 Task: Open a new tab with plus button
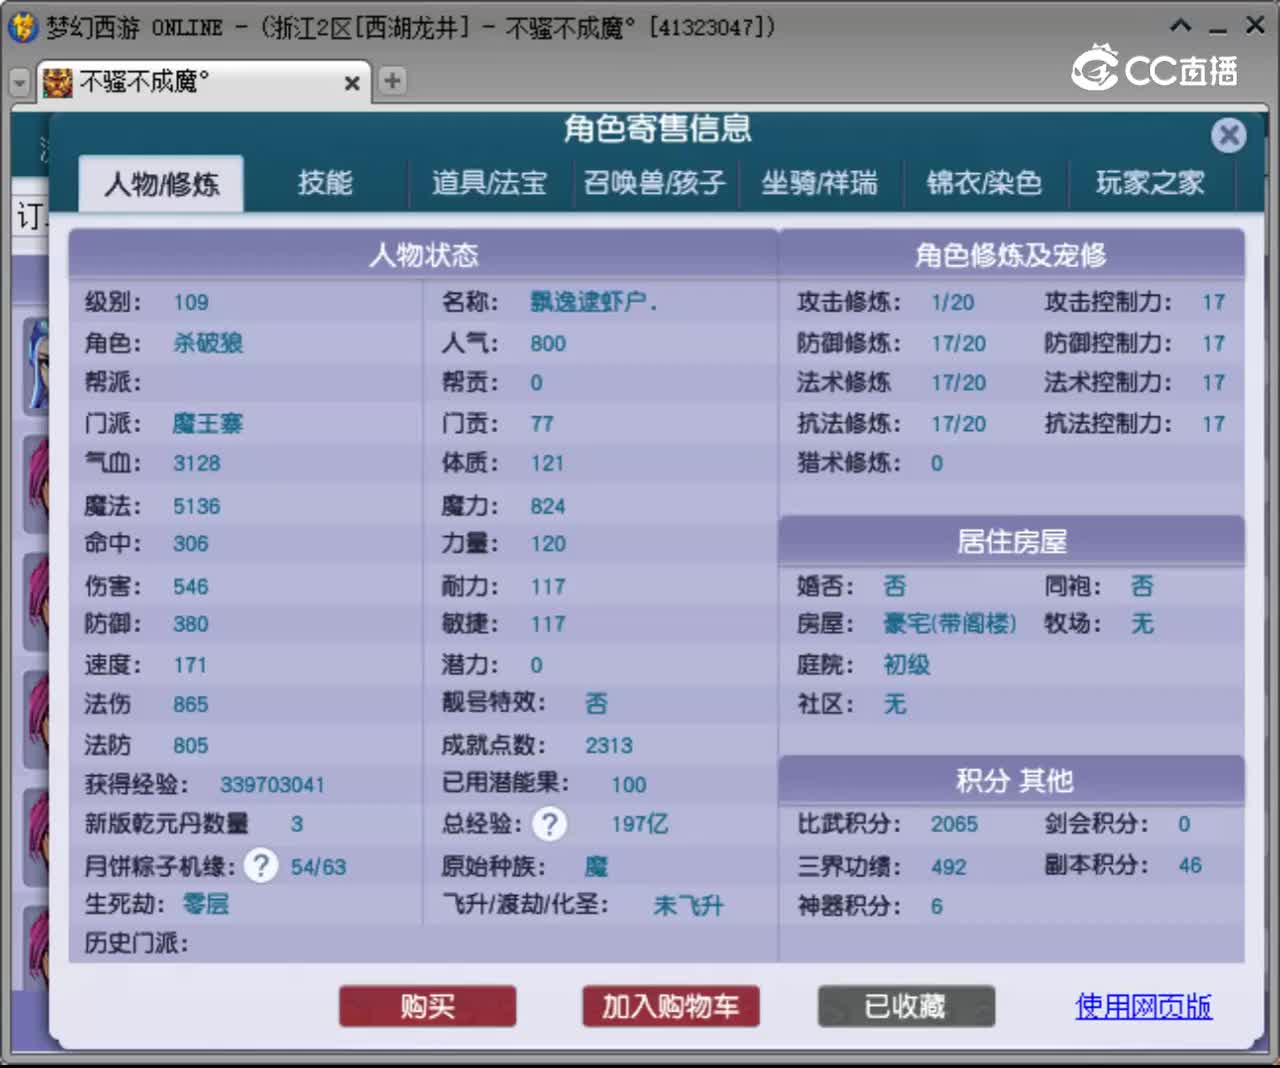[x=393, y=81]
